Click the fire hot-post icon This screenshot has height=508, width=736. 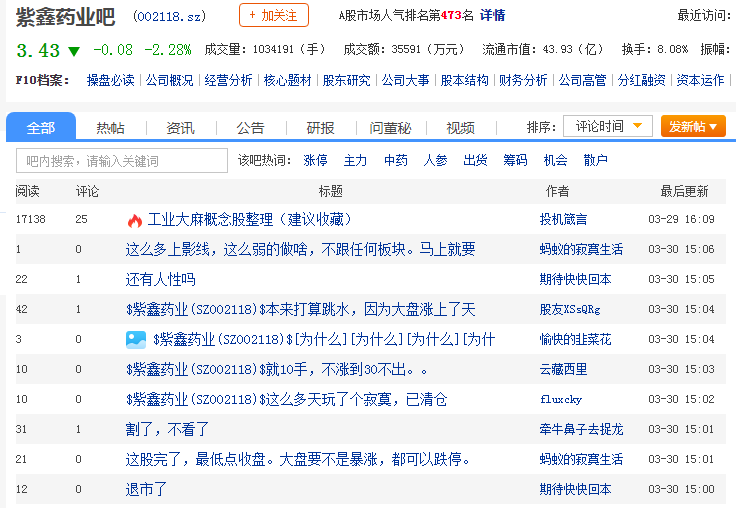tap(135, 220)
